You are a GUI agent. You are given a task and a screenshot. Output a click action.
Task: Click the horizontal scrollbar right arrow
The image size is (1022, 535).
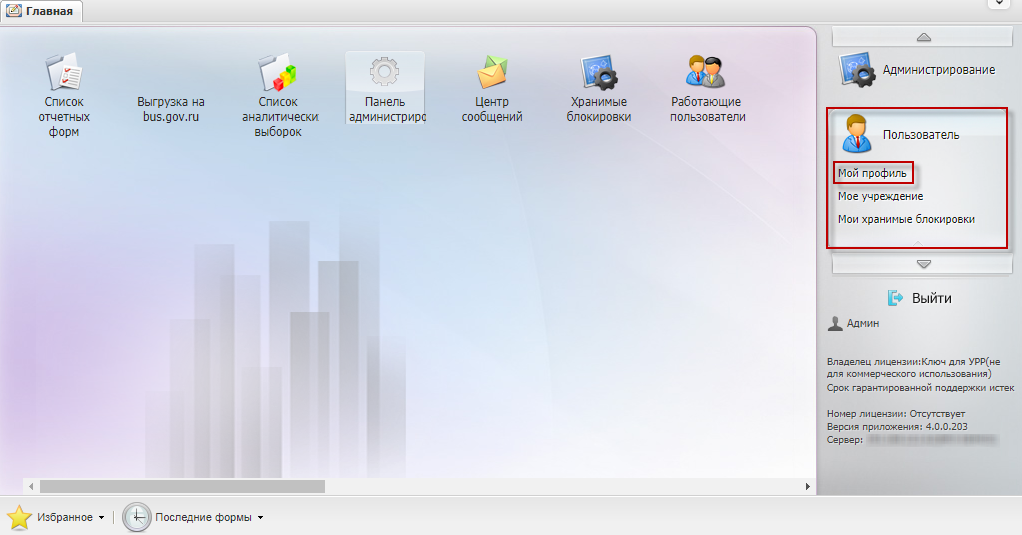pyautogui.click(x=808, y=486)
